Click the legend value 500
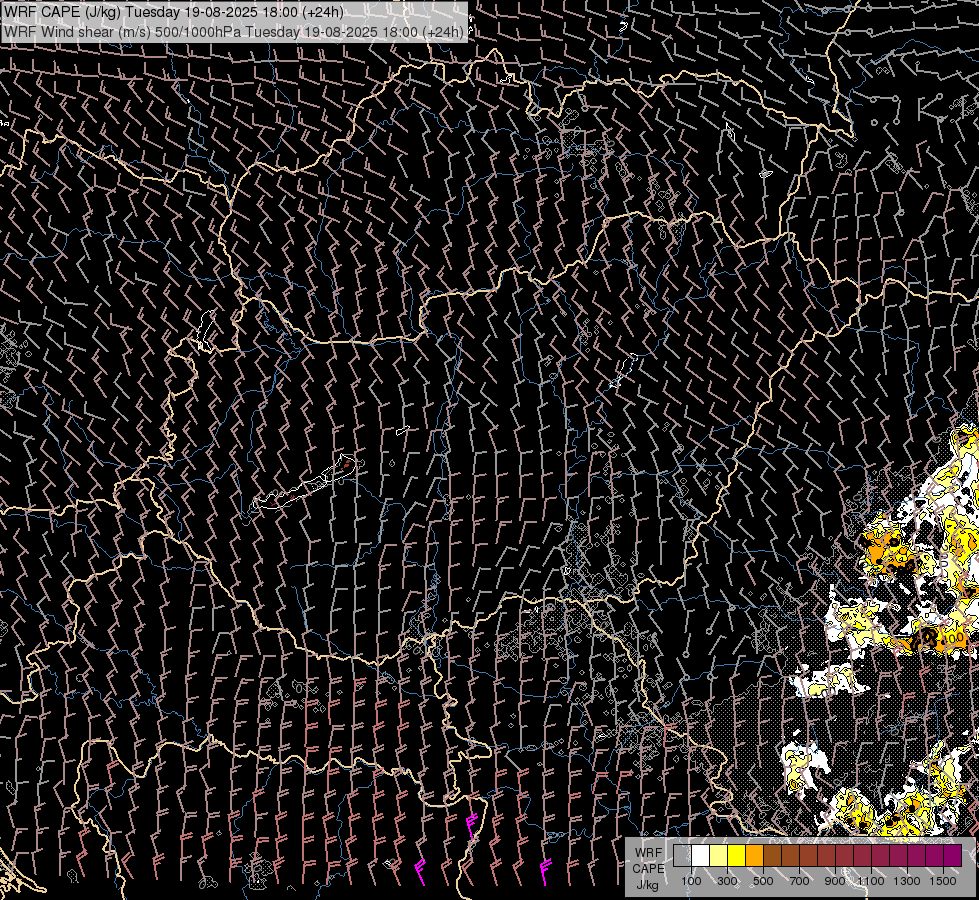 763,881
